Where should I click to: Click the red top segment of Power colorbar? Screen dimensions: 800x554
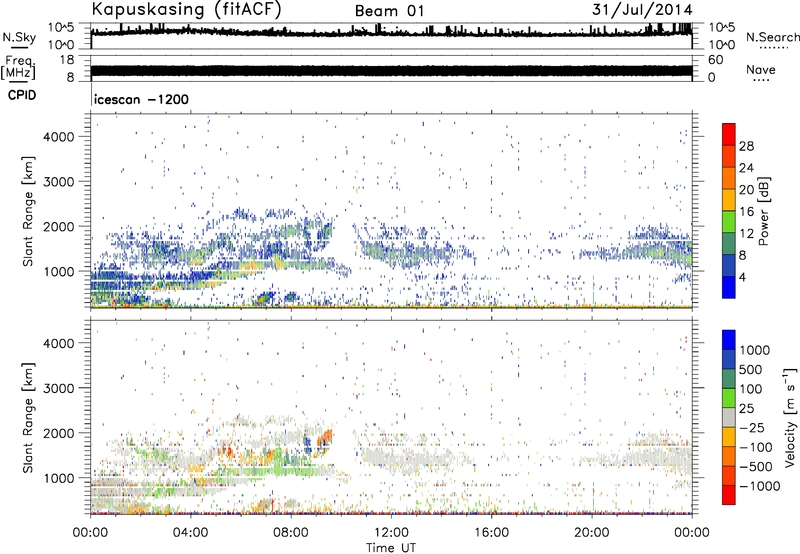729,134
